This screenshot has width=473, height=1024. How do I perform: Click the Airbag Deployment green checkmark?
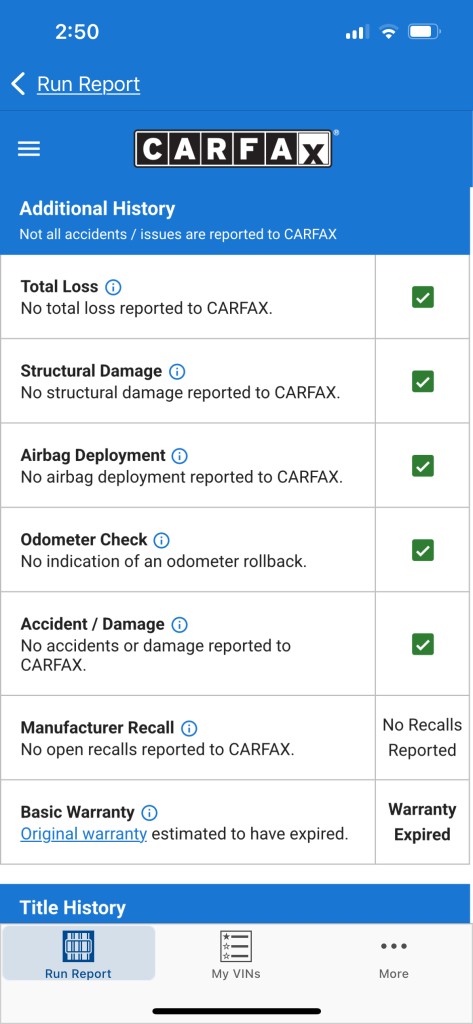coord(423,466)
